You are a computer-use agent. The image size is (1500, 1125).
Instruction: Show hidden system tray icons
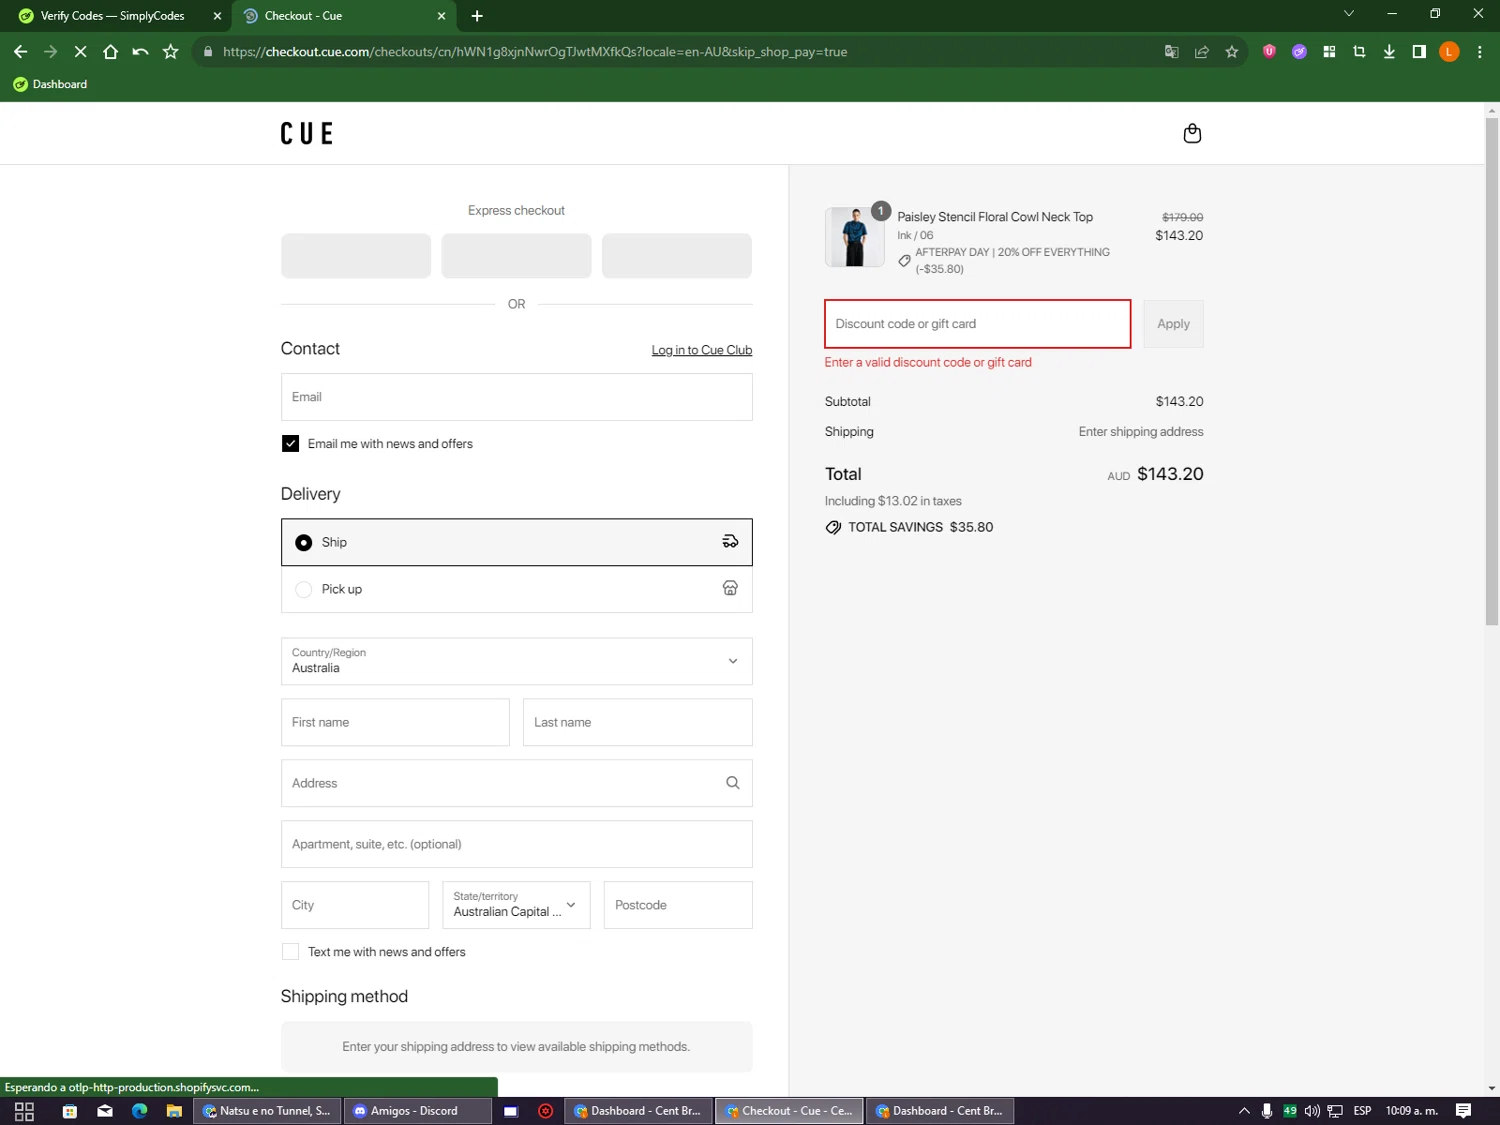(1244, 1111)
